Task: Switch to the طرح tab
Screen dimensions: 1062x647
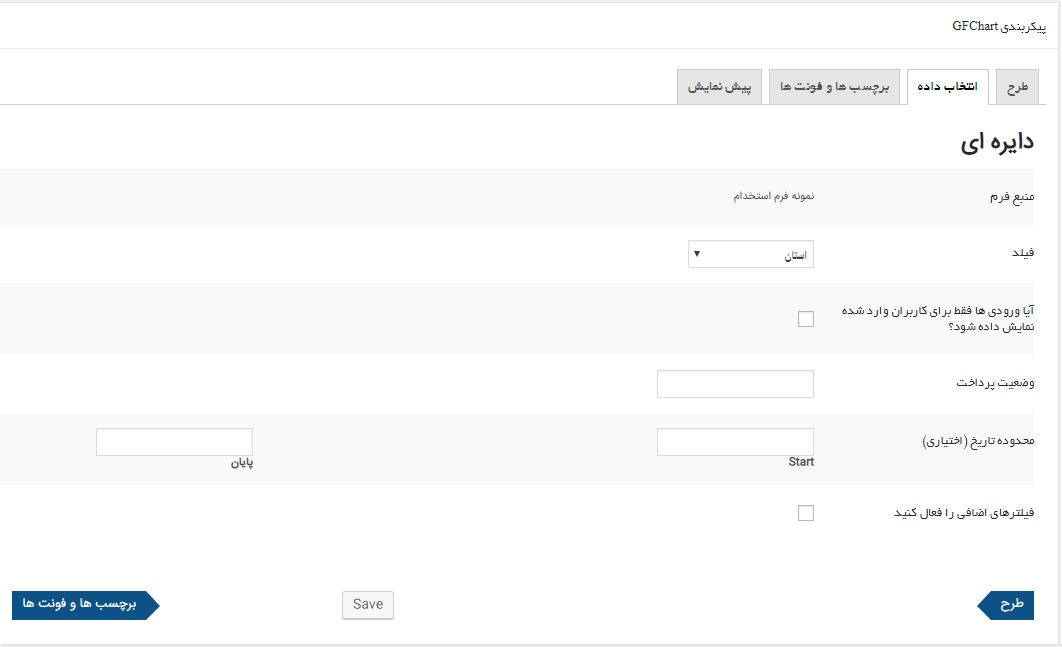Action: point(1017,87)
